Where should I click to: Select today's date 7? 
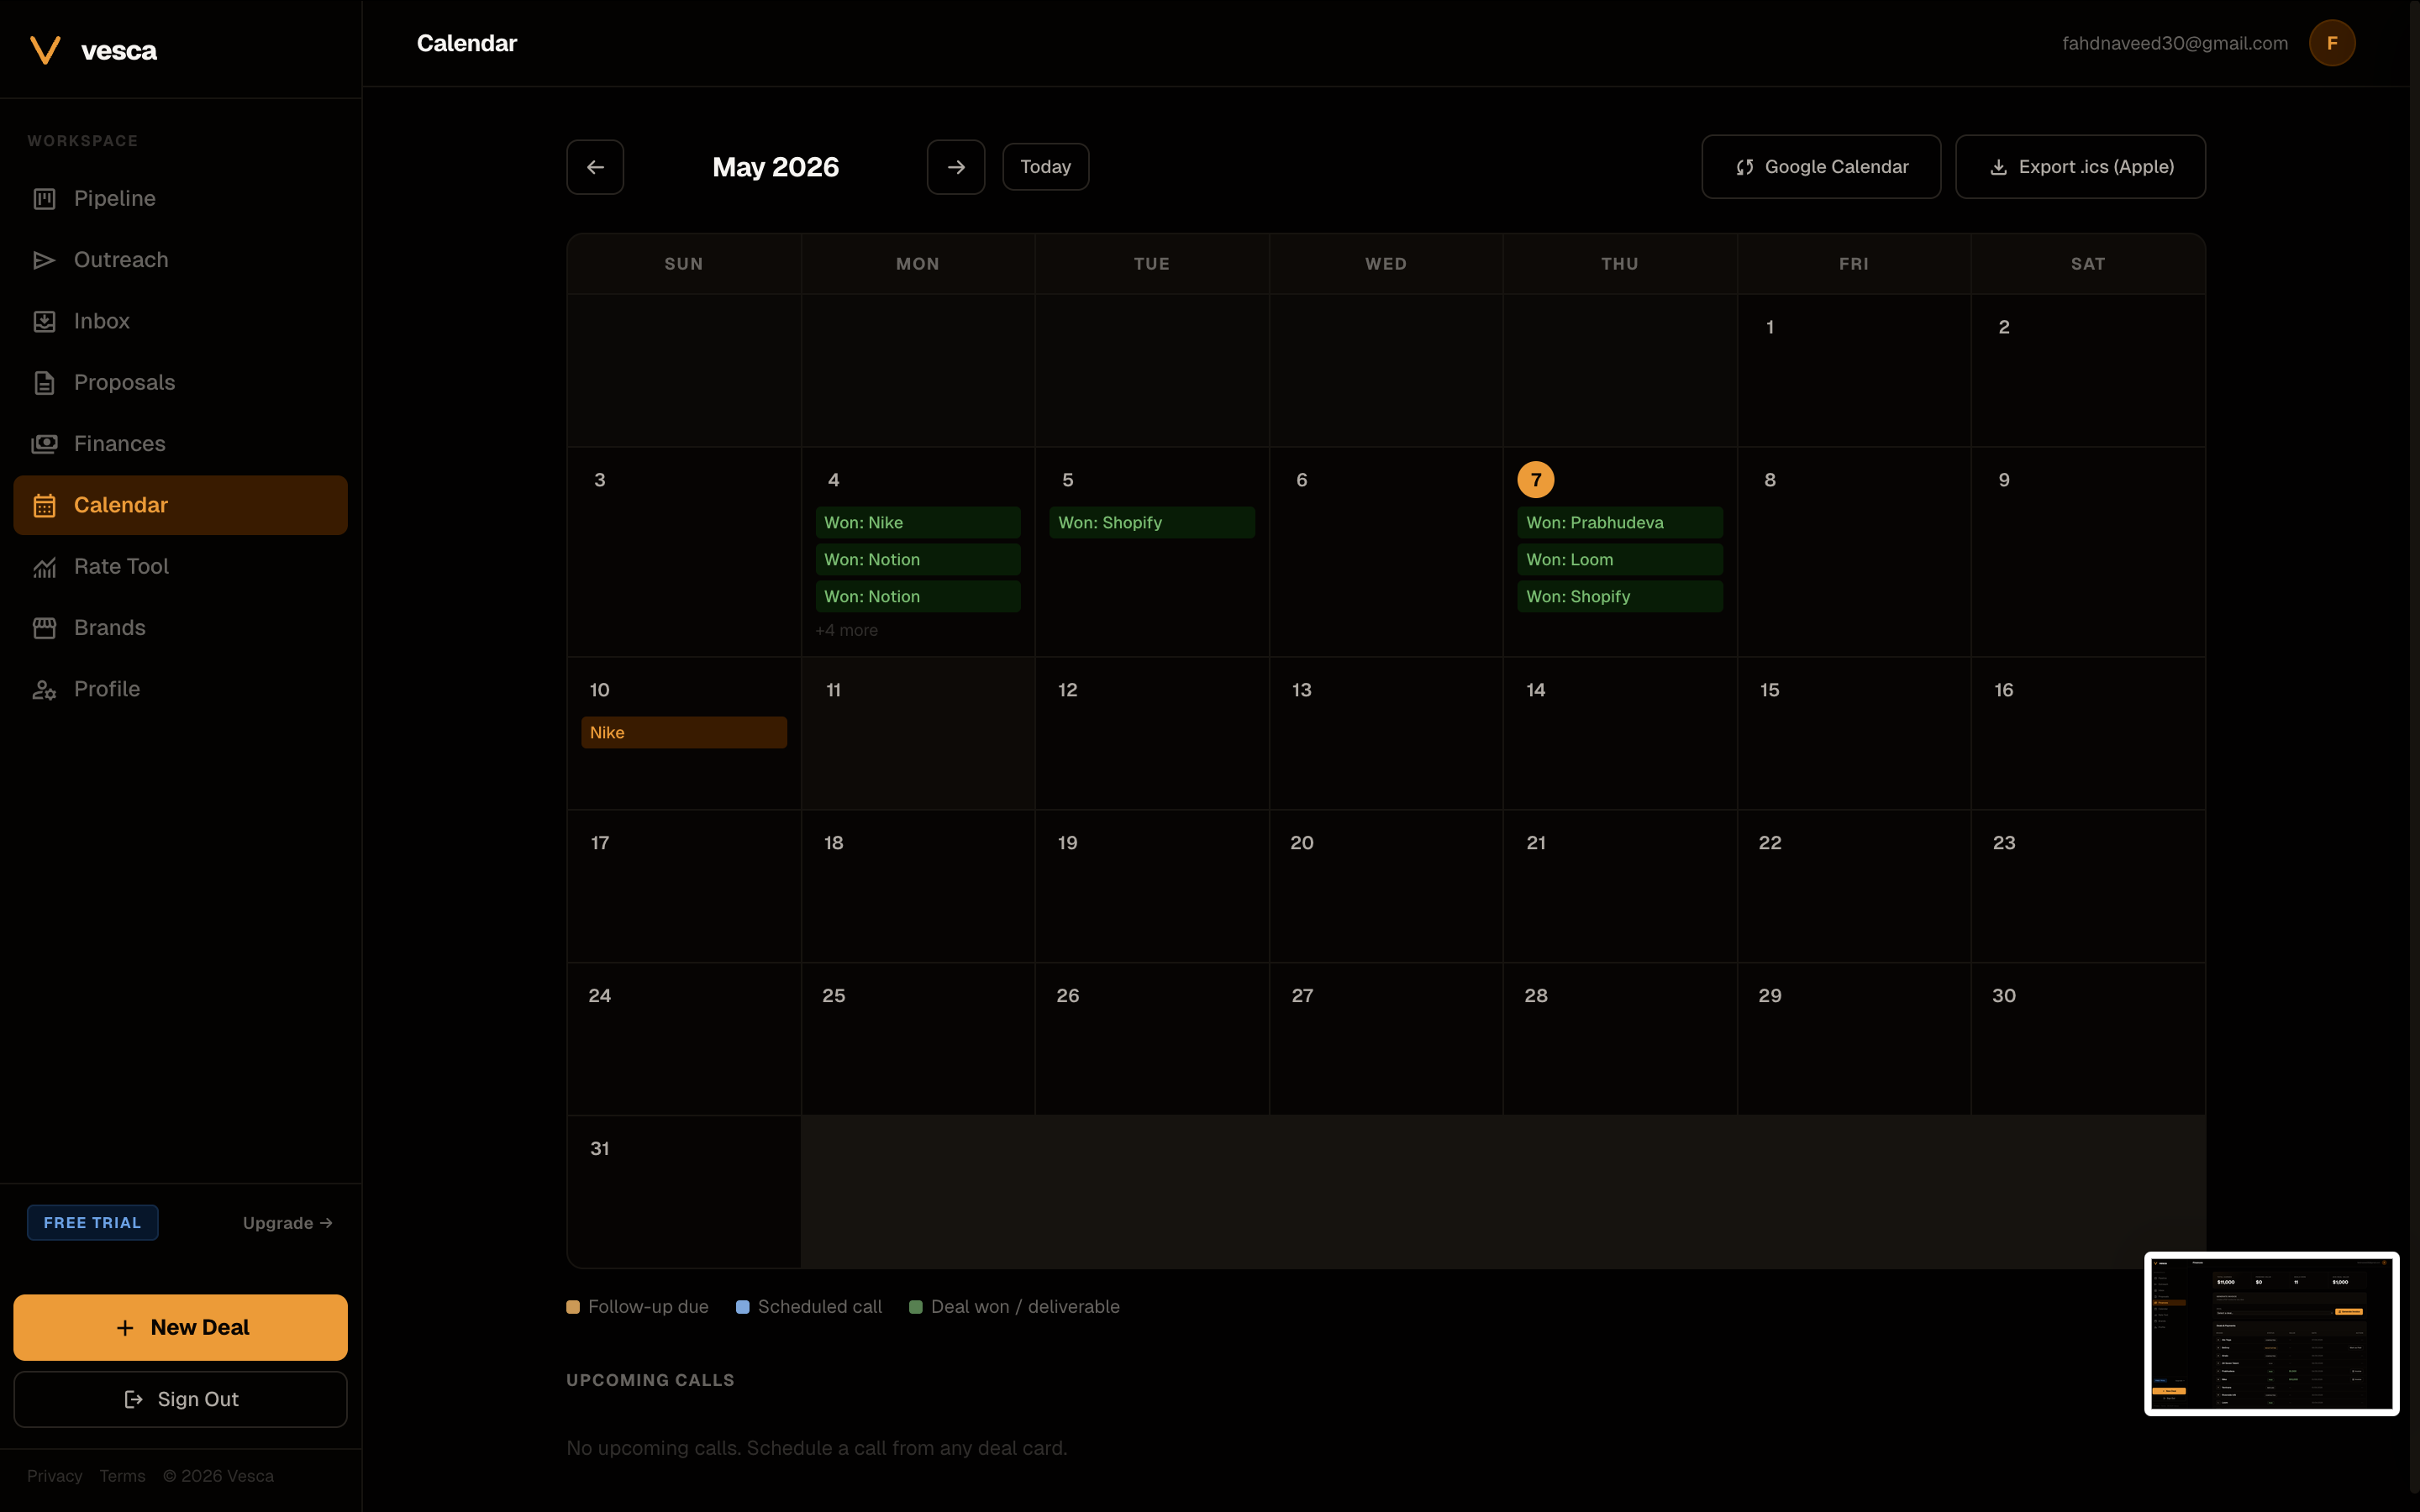coord(1536,480)
